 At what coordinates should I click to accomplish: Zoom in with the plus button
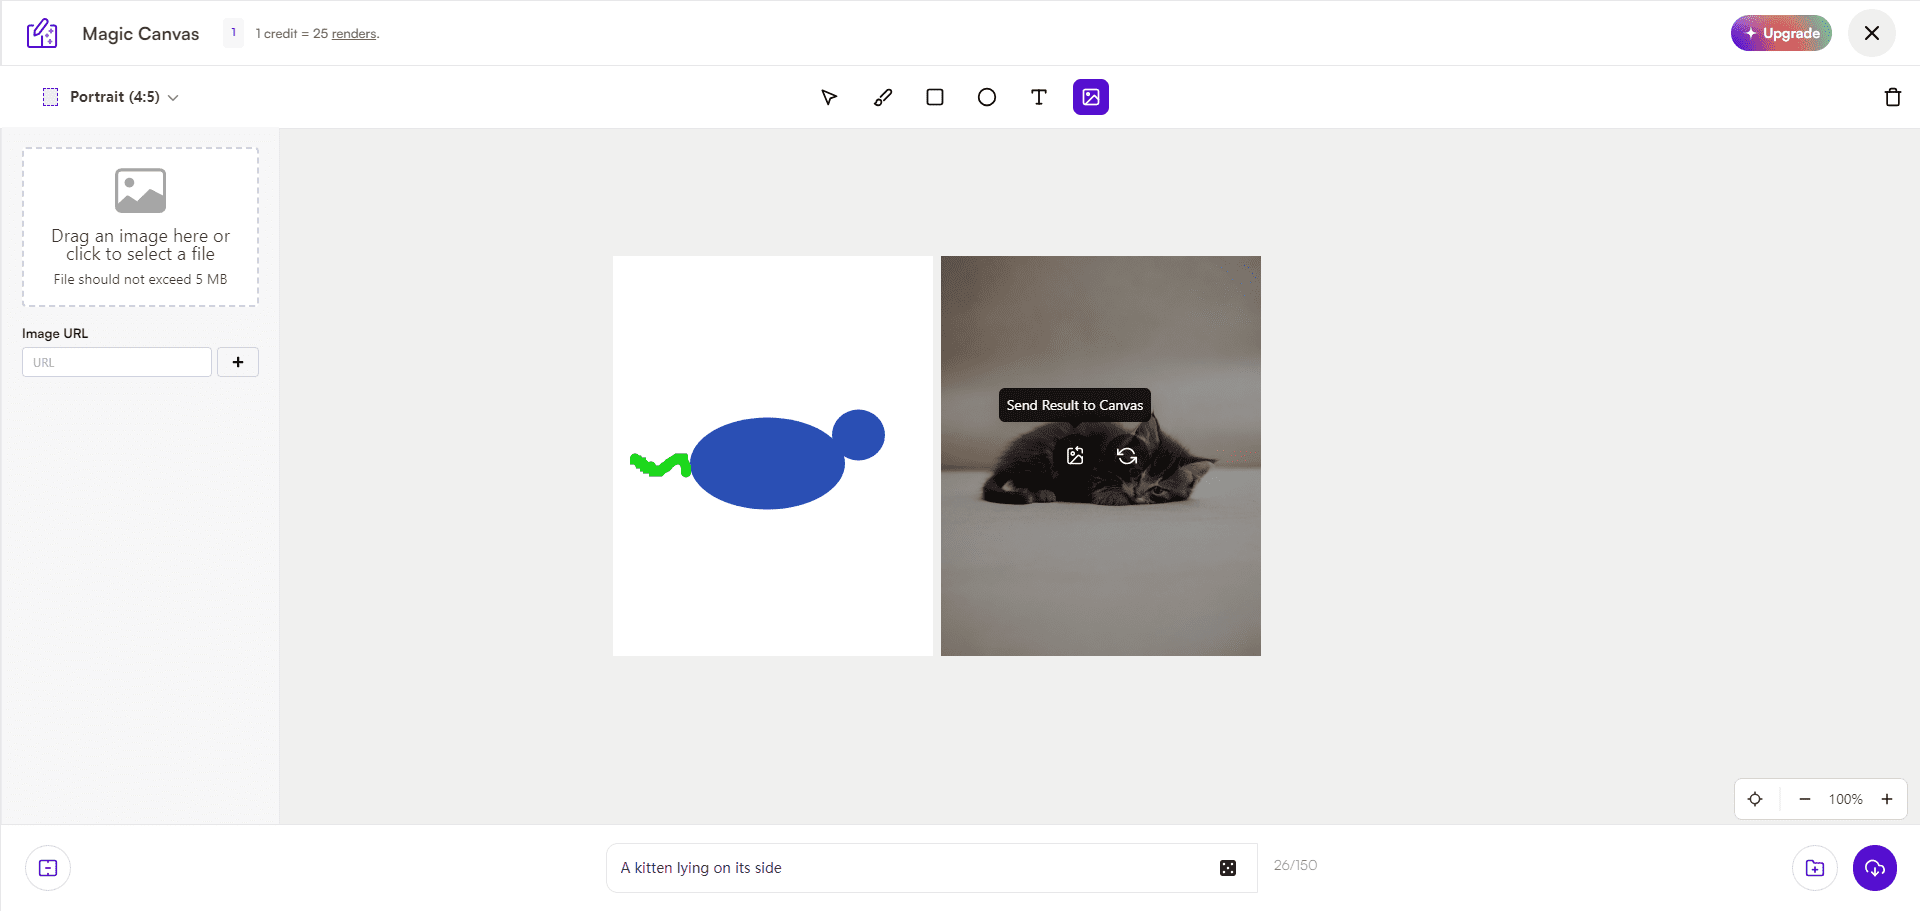tap(1887, 799)
